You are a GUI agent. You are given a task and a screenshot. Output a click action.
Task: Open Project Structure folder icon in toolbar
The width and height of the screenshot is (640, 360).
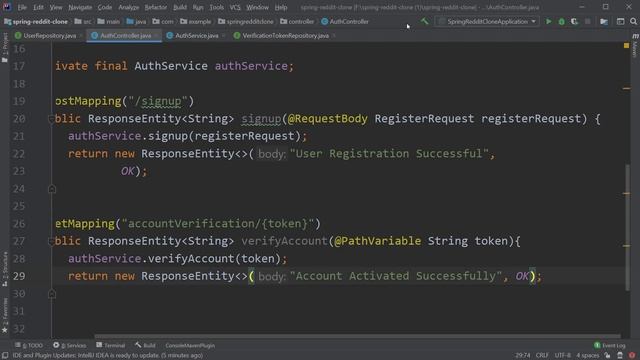[x=604, y=21]
